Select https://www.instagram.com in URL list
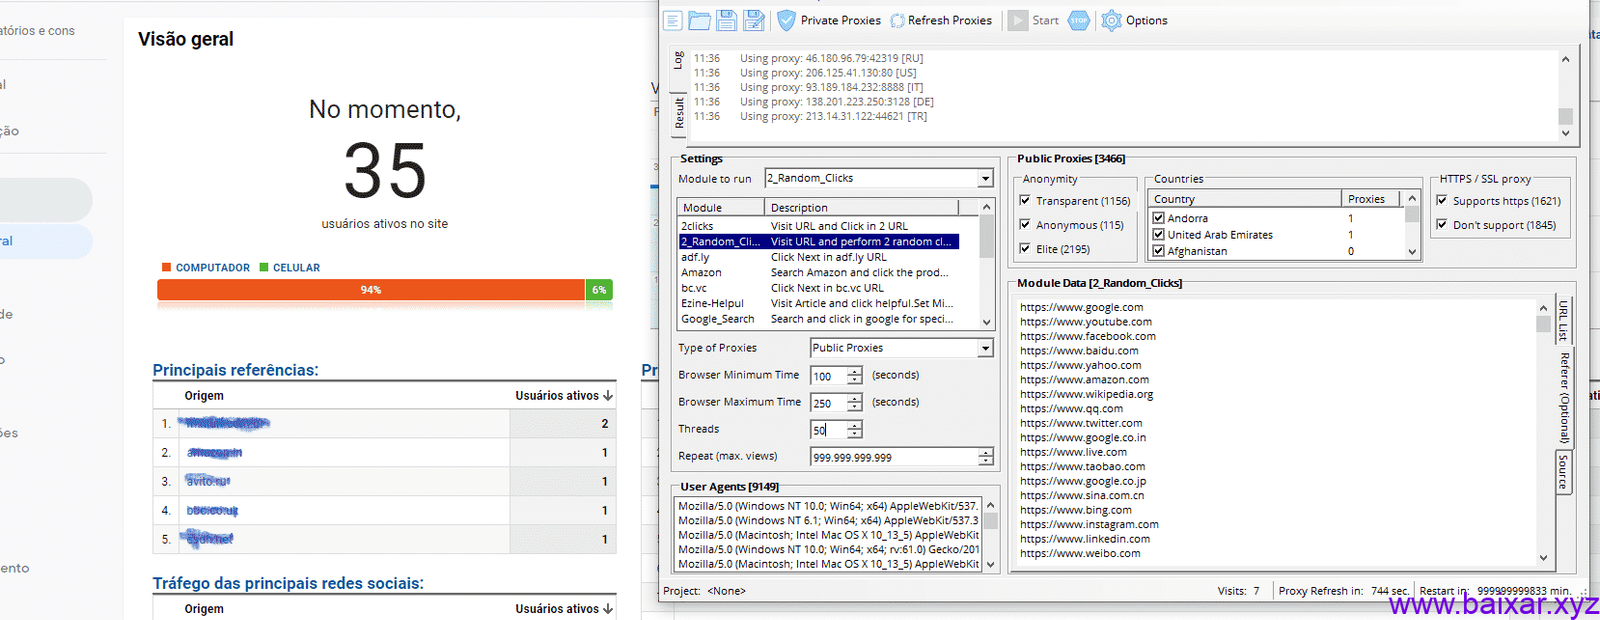 coord(1089,524)
